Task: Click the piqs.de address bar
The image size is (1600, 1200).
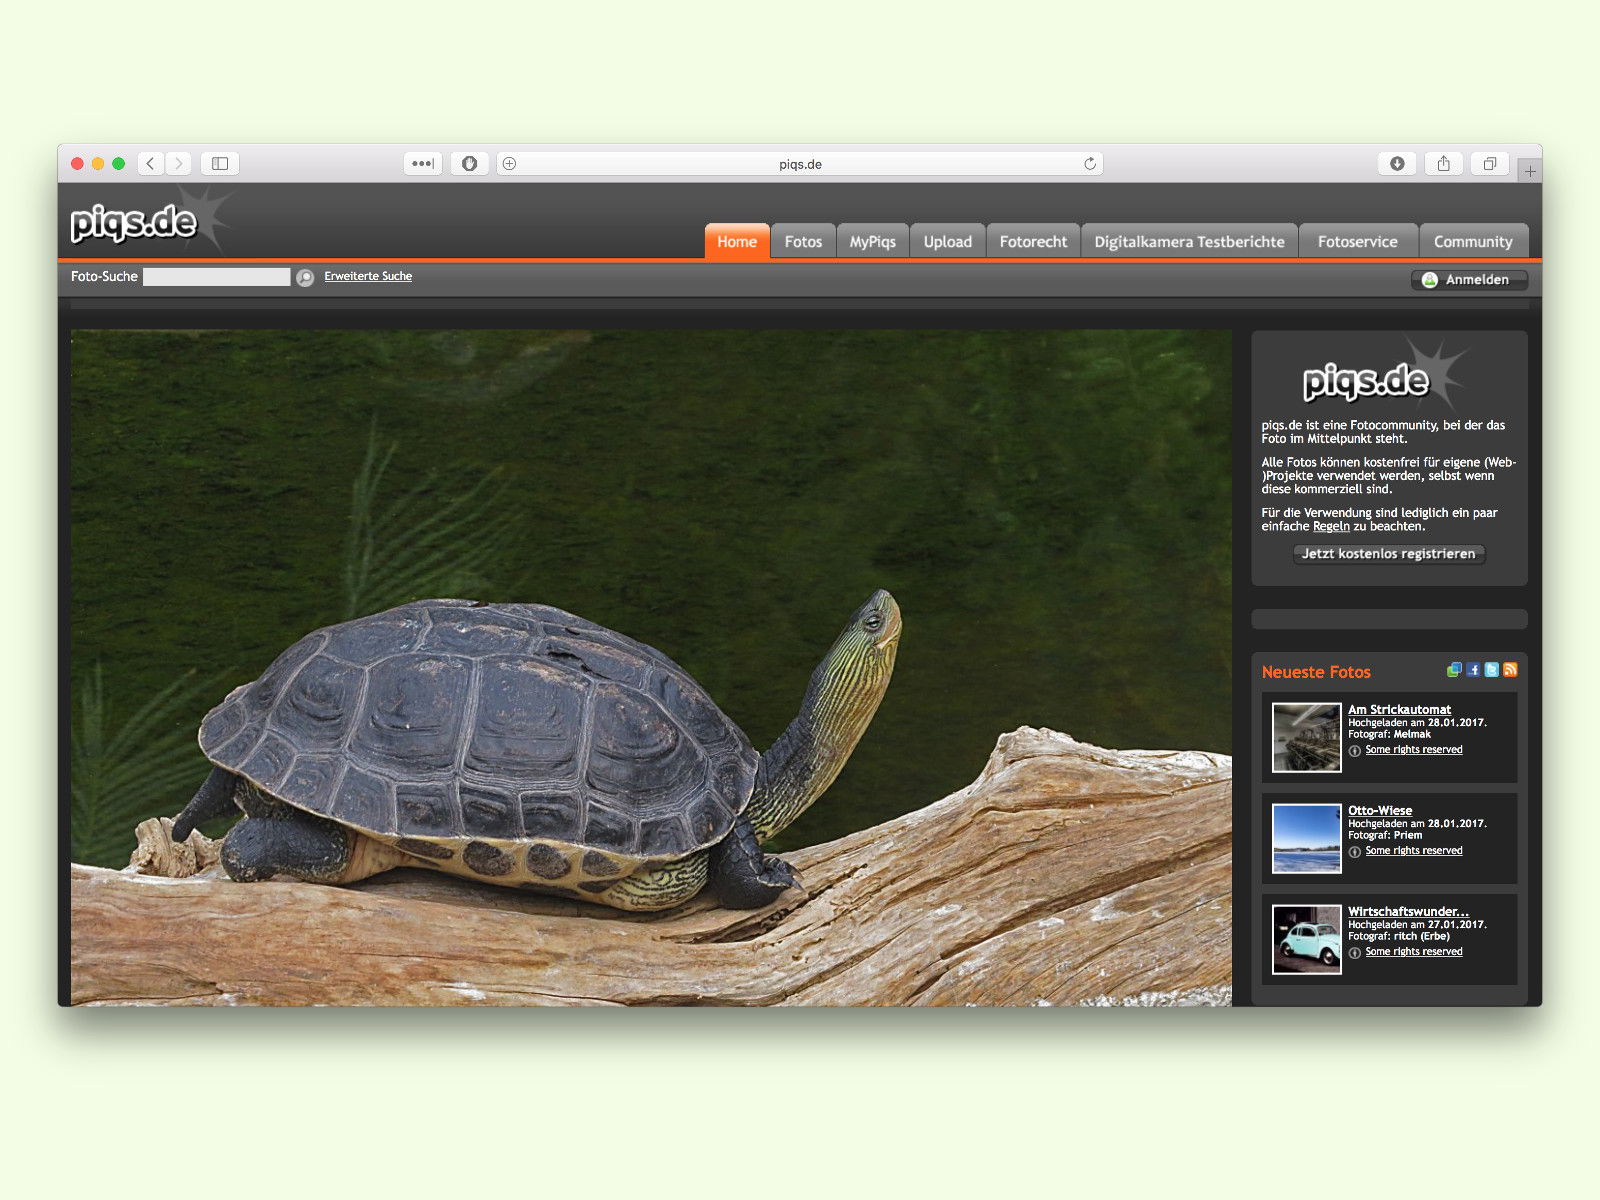Action: 800,163
